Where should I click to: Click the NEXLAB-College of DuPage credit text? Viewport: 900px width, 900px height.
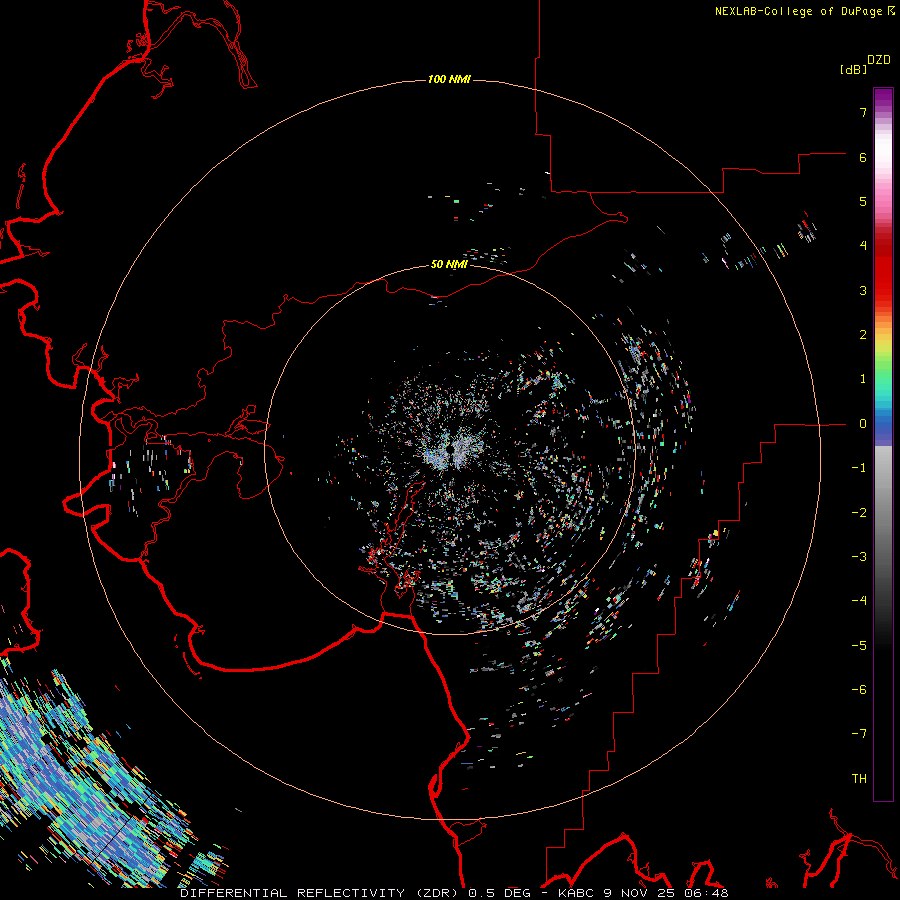(799, 11)
